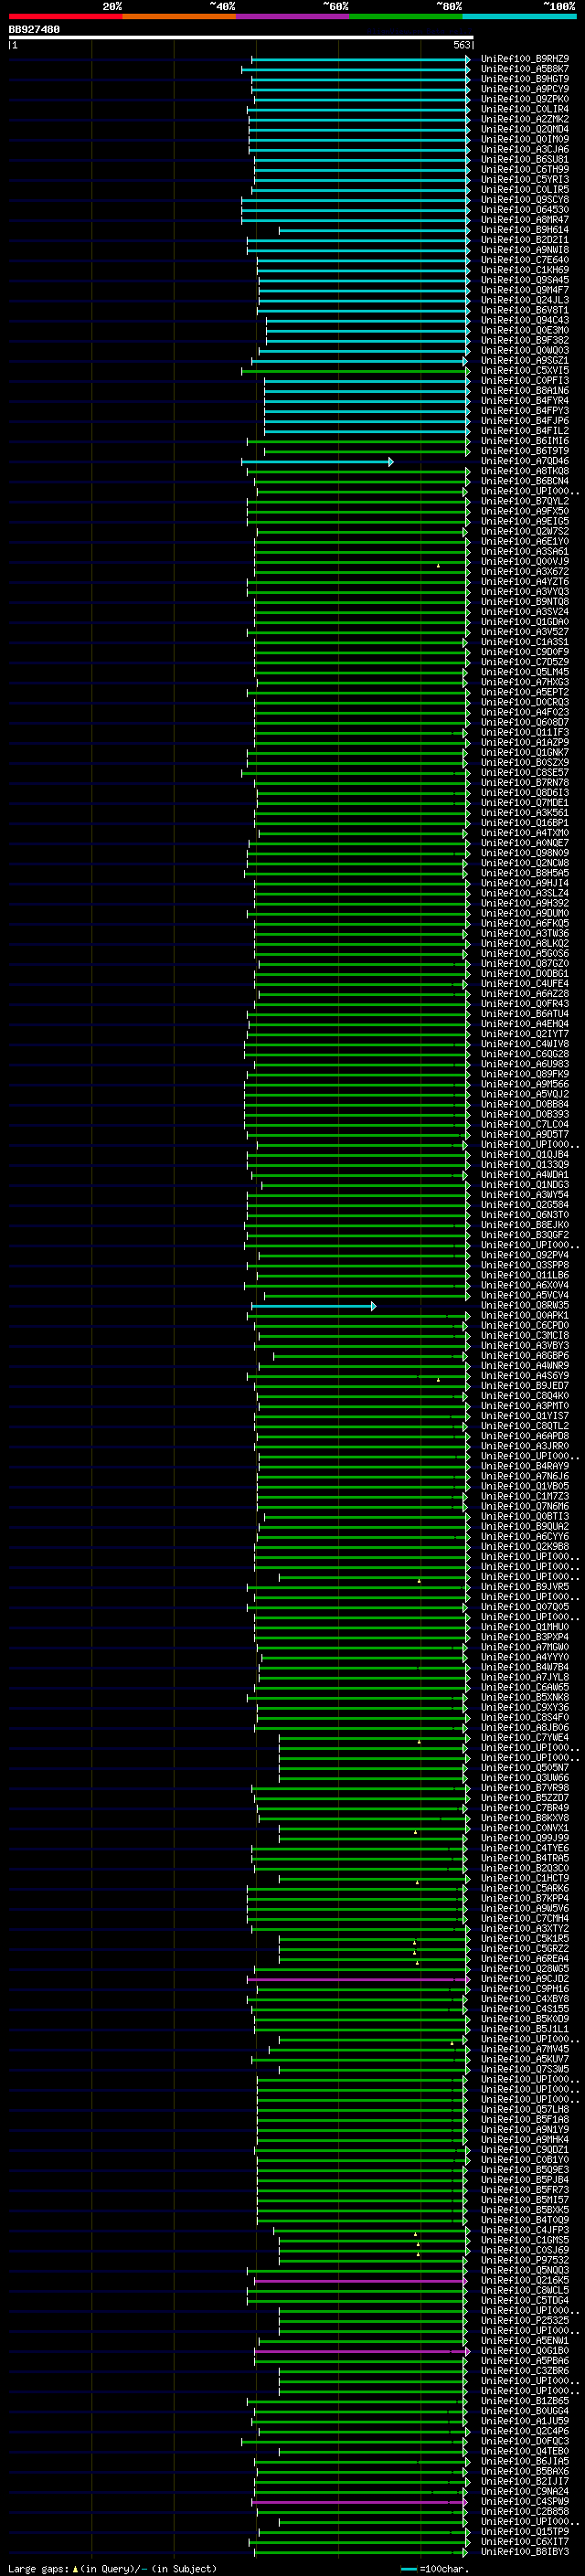Select the UniRef100_B7VR98 label
585x2576 pixels.
click(525, 1788)
